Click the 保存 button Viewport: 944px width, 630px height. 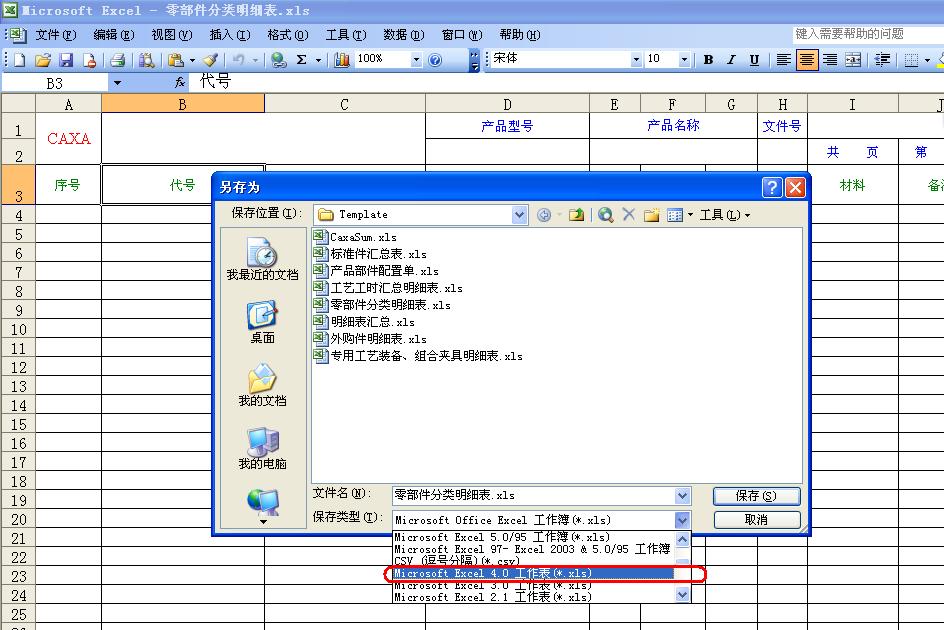coord(756,496)
